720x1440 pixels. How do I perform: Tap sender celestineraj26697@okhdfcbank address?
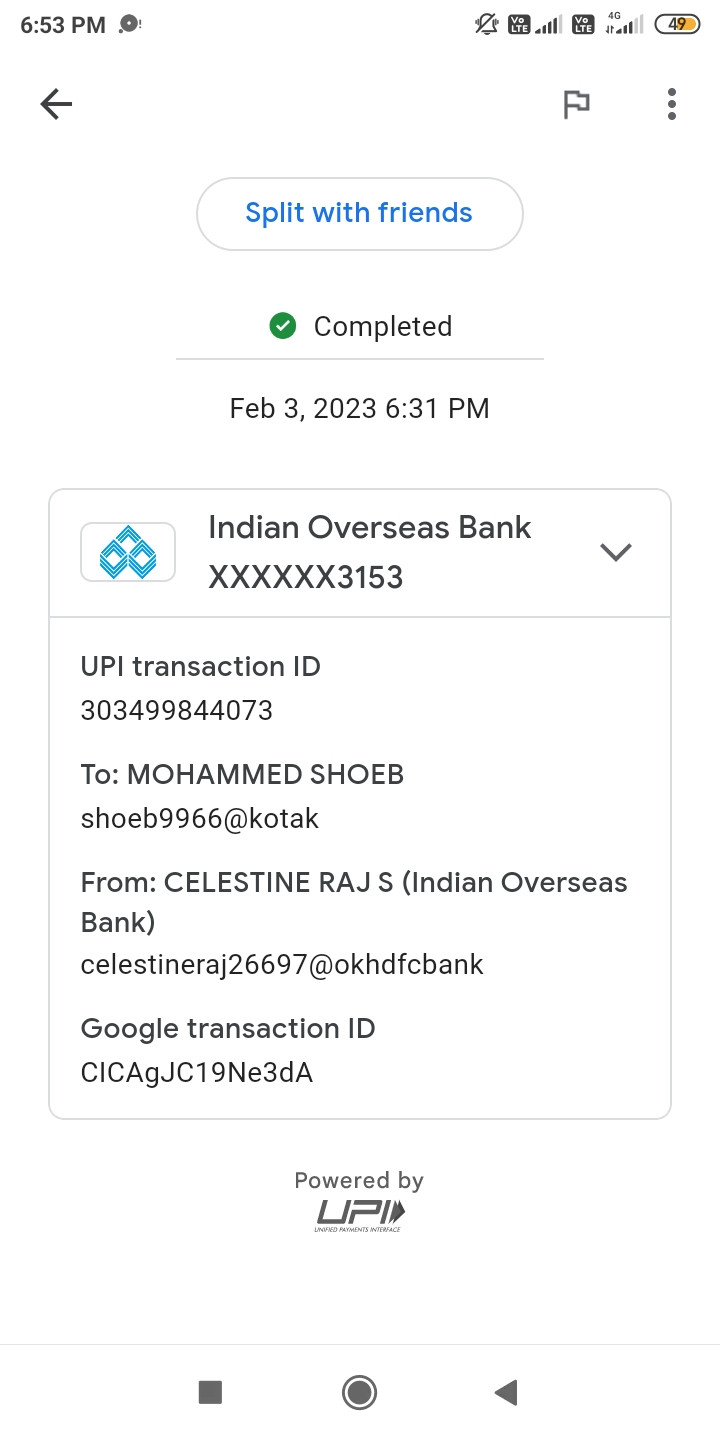282,965
